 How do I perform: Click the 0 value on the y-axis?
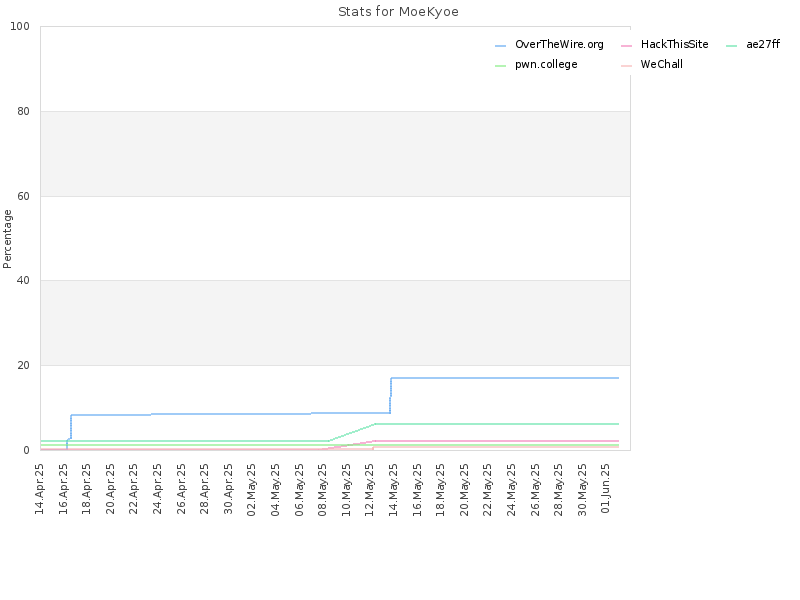[x=27, y=451]
